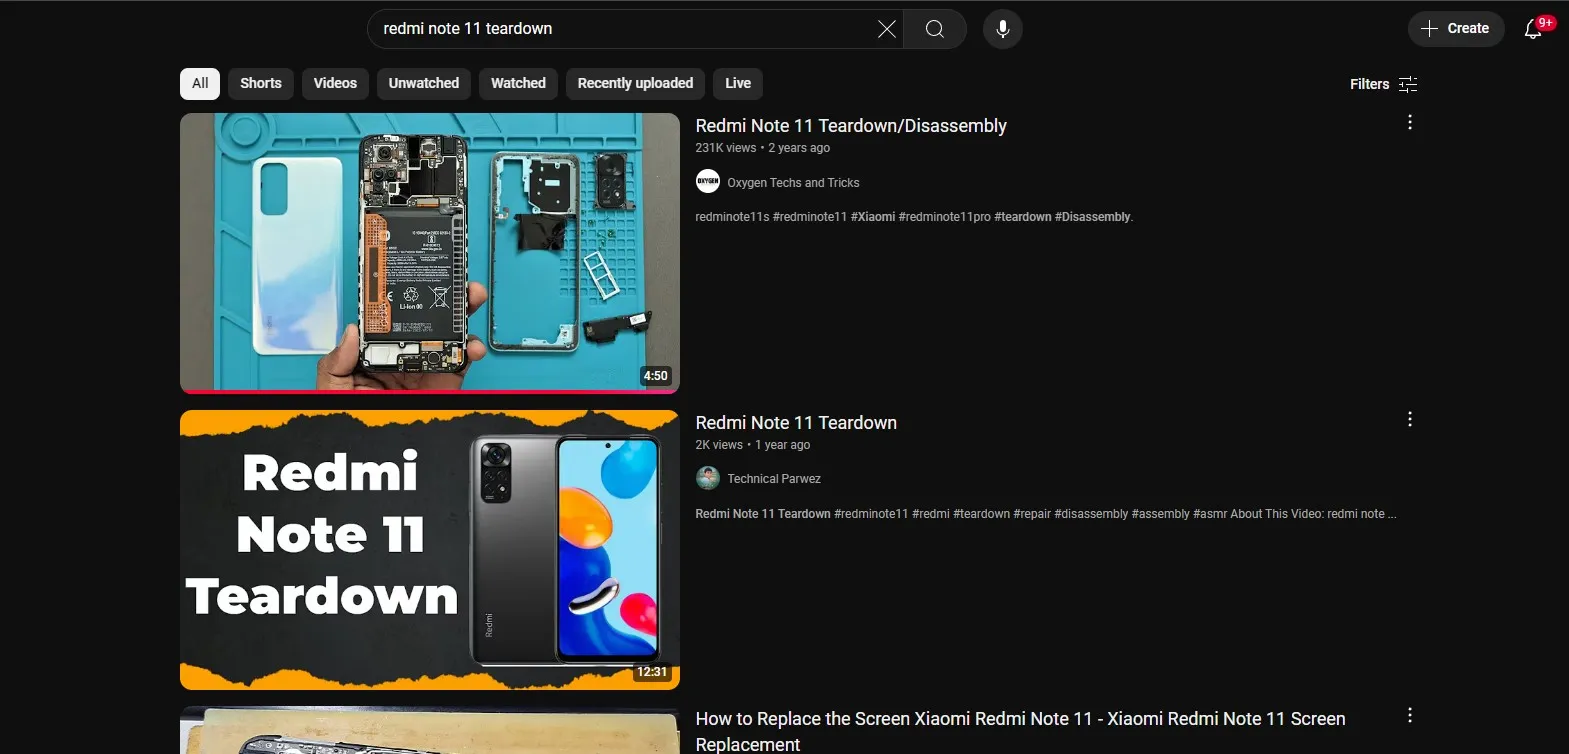Play the Redmi Note 11 Teardown 12:31 thumbnail
Image resolution: width=1569 pixels, height=754 pixels.
(429, 549)
